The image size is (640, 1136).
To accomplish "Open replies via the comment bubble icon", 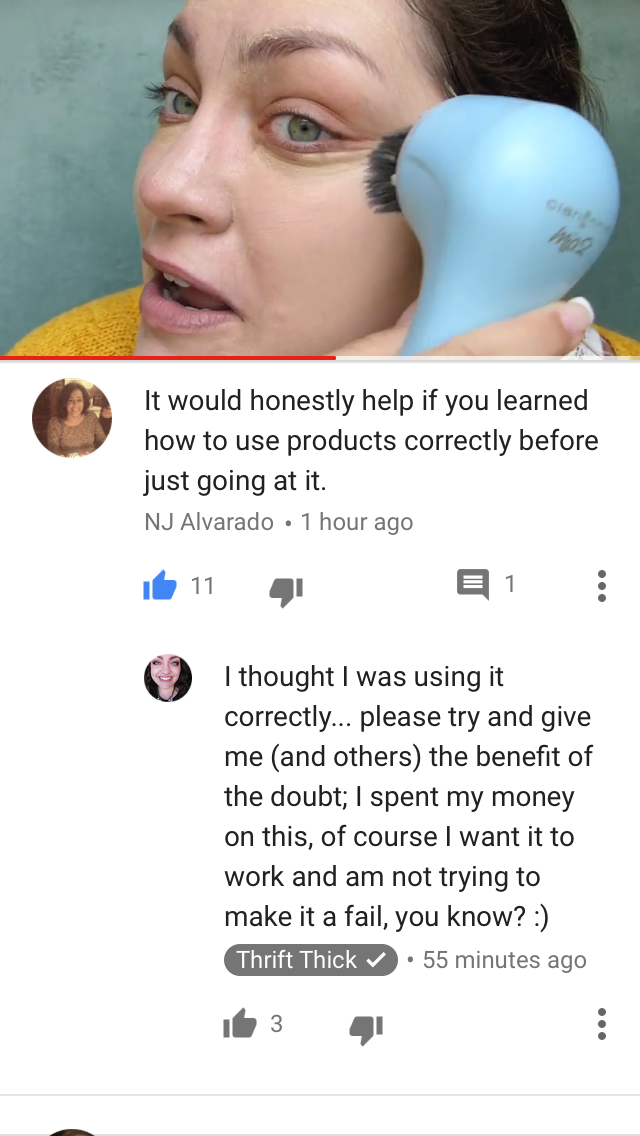I will click(473, 584).
